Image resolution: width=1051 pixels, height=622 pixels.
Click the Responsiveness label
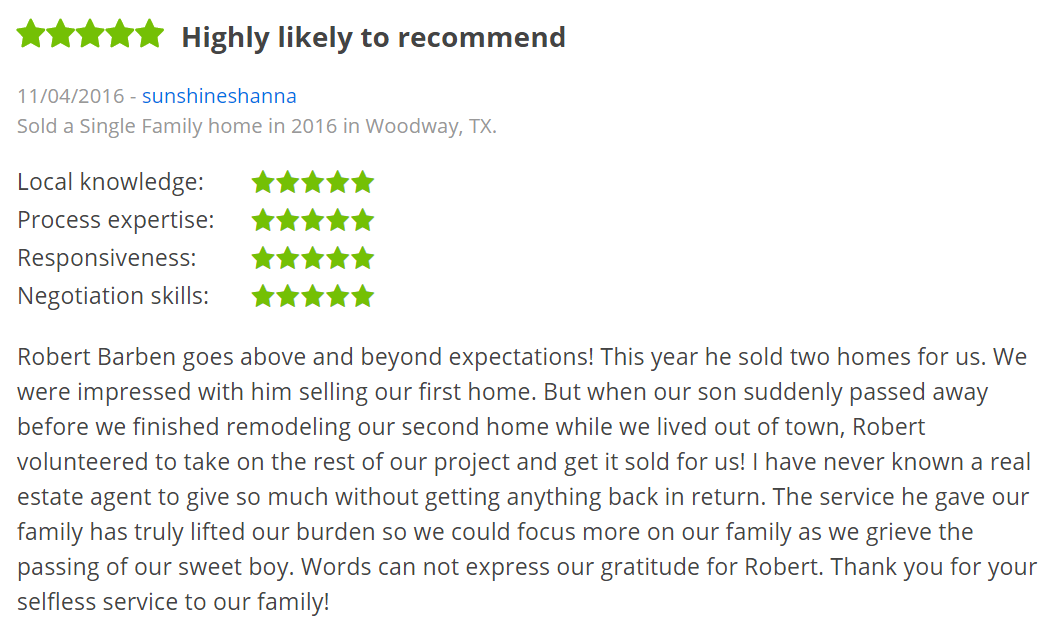coord(107,258)
